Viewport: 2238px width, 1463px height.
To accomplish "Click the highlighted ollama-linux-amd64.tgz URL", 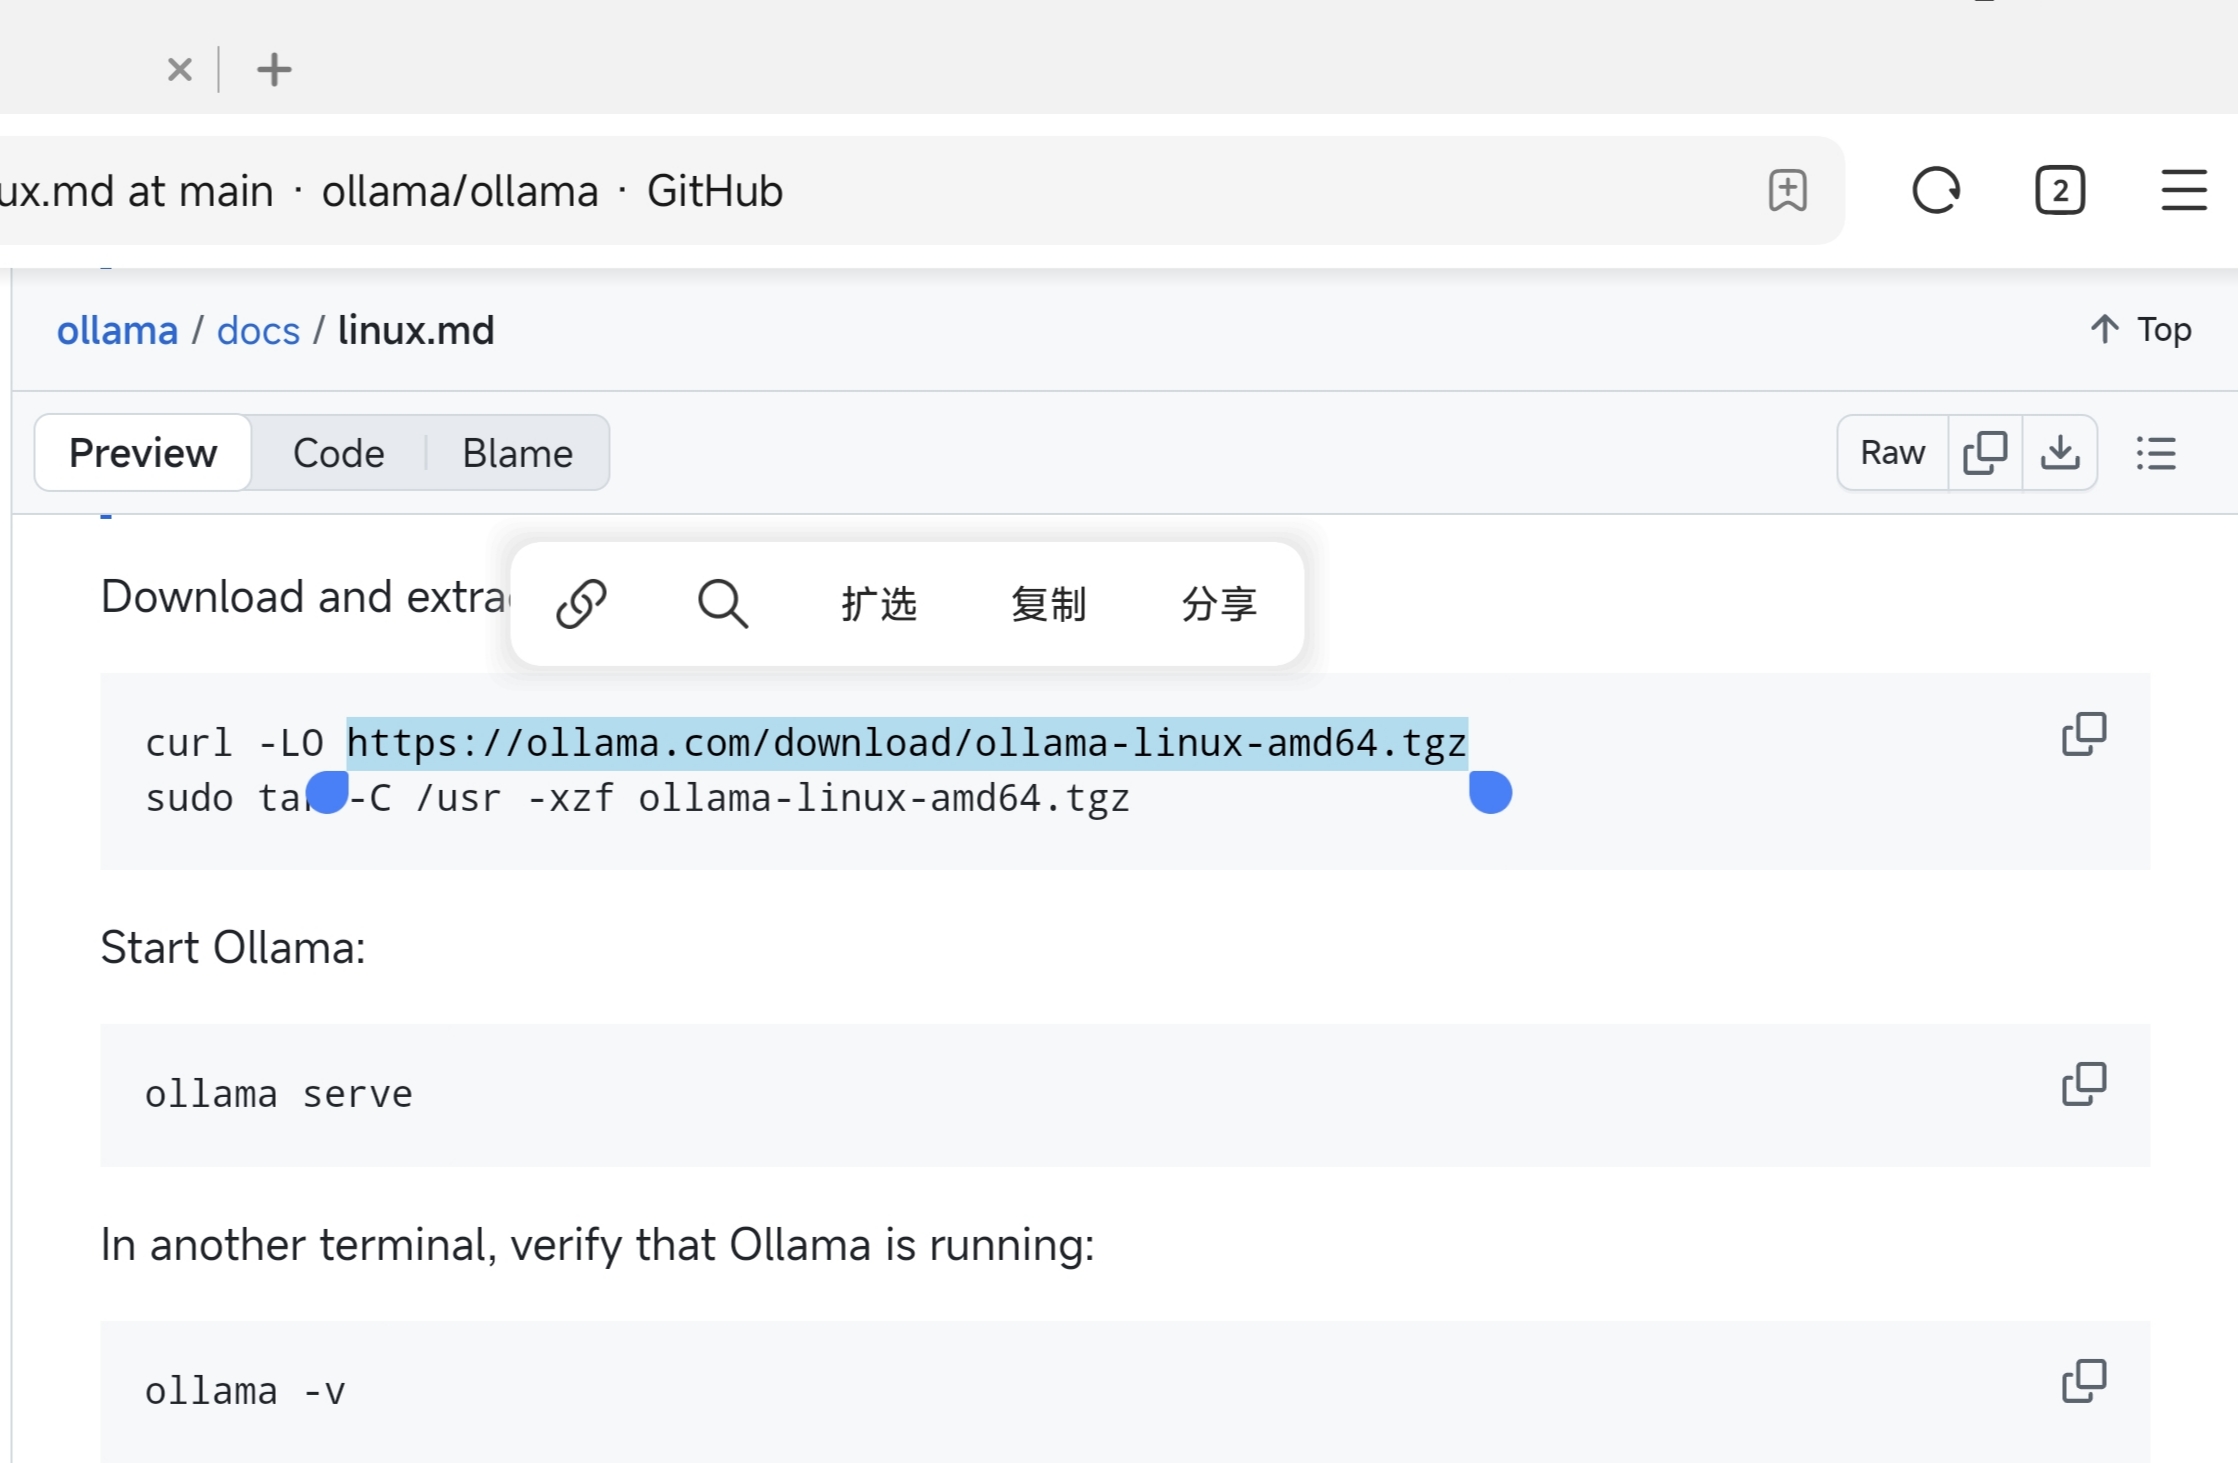I will click(x=907, y=743).
